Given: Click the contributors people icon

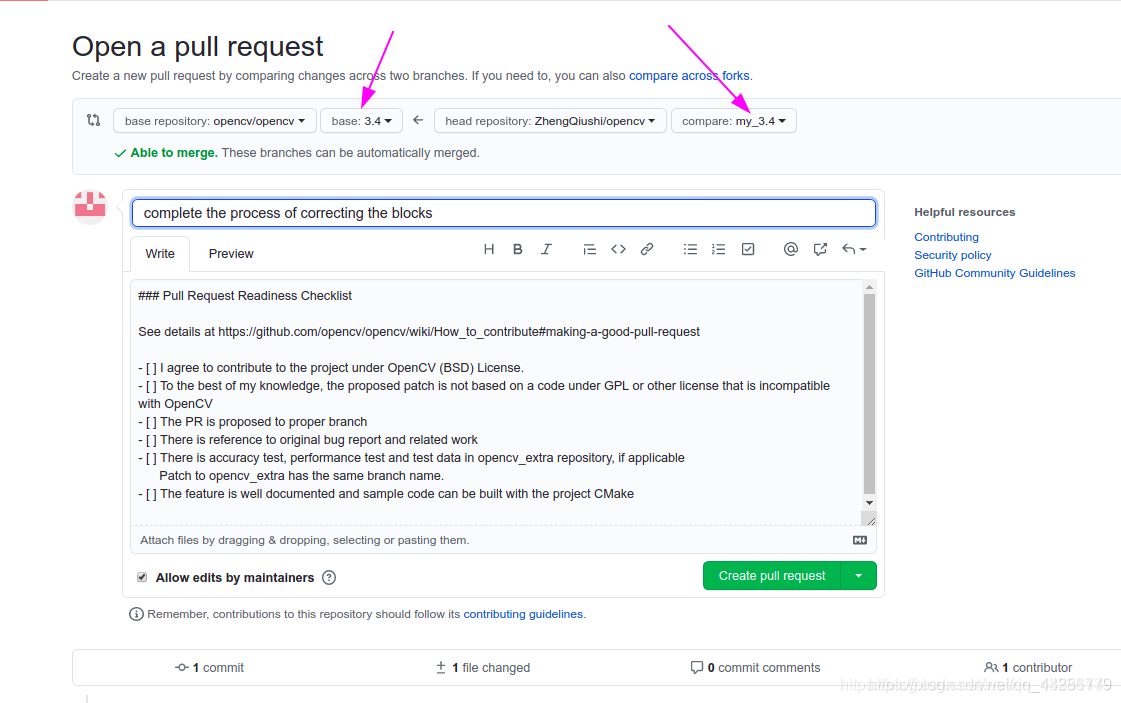Looking at the screenshot, I should click(x=991, y=667).
